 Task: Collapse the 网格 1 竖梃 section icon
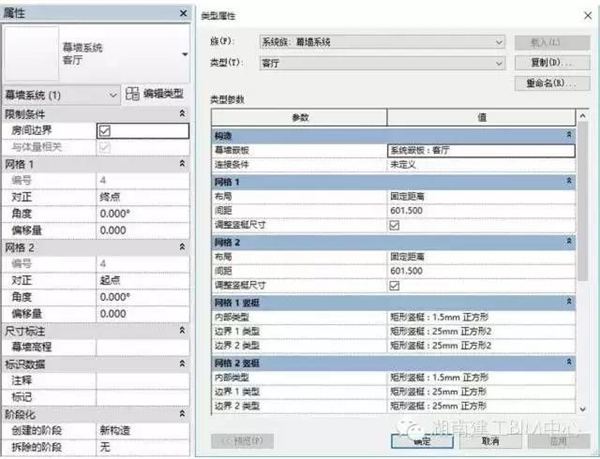[569, 302]
